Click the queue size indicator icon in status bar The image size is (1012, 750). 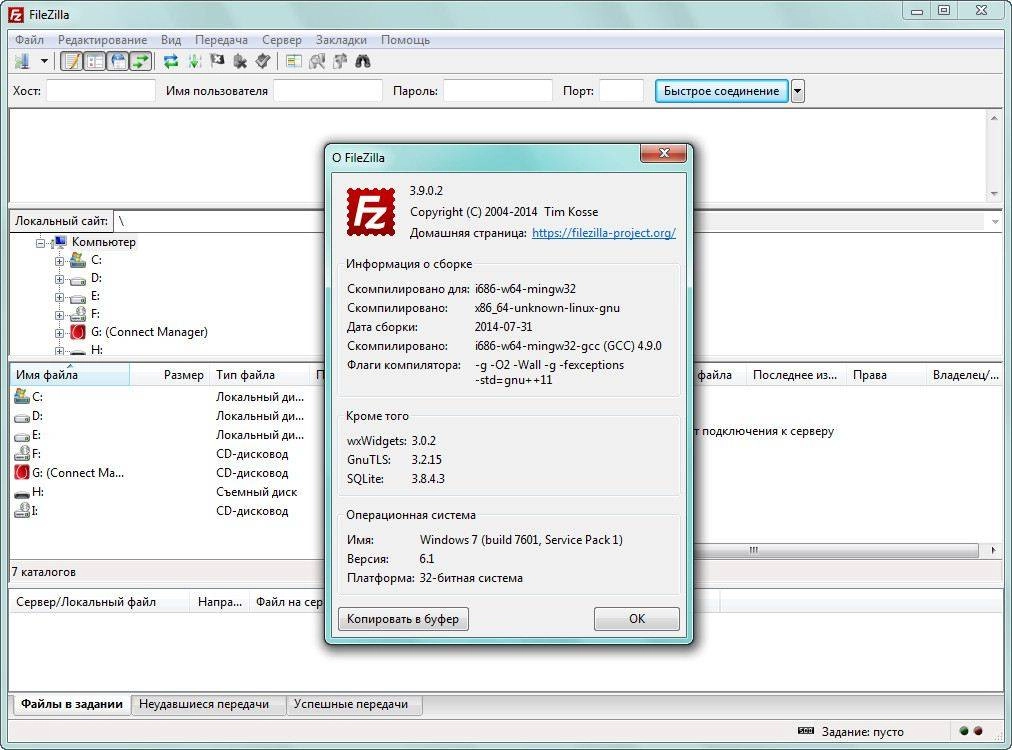pyautogui.click(x=805, y=731)
